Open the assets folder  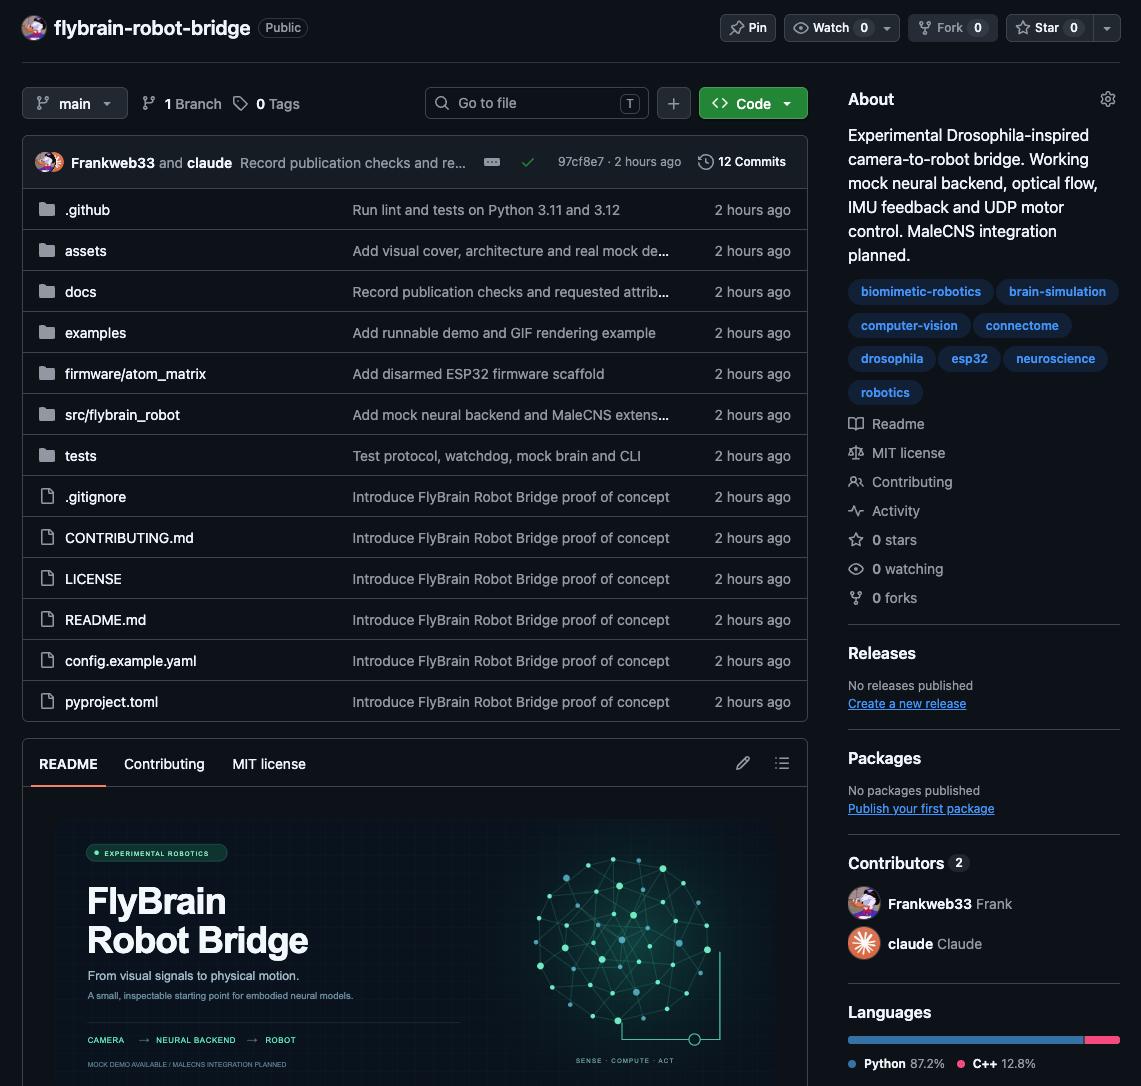(x=85, y=250)
